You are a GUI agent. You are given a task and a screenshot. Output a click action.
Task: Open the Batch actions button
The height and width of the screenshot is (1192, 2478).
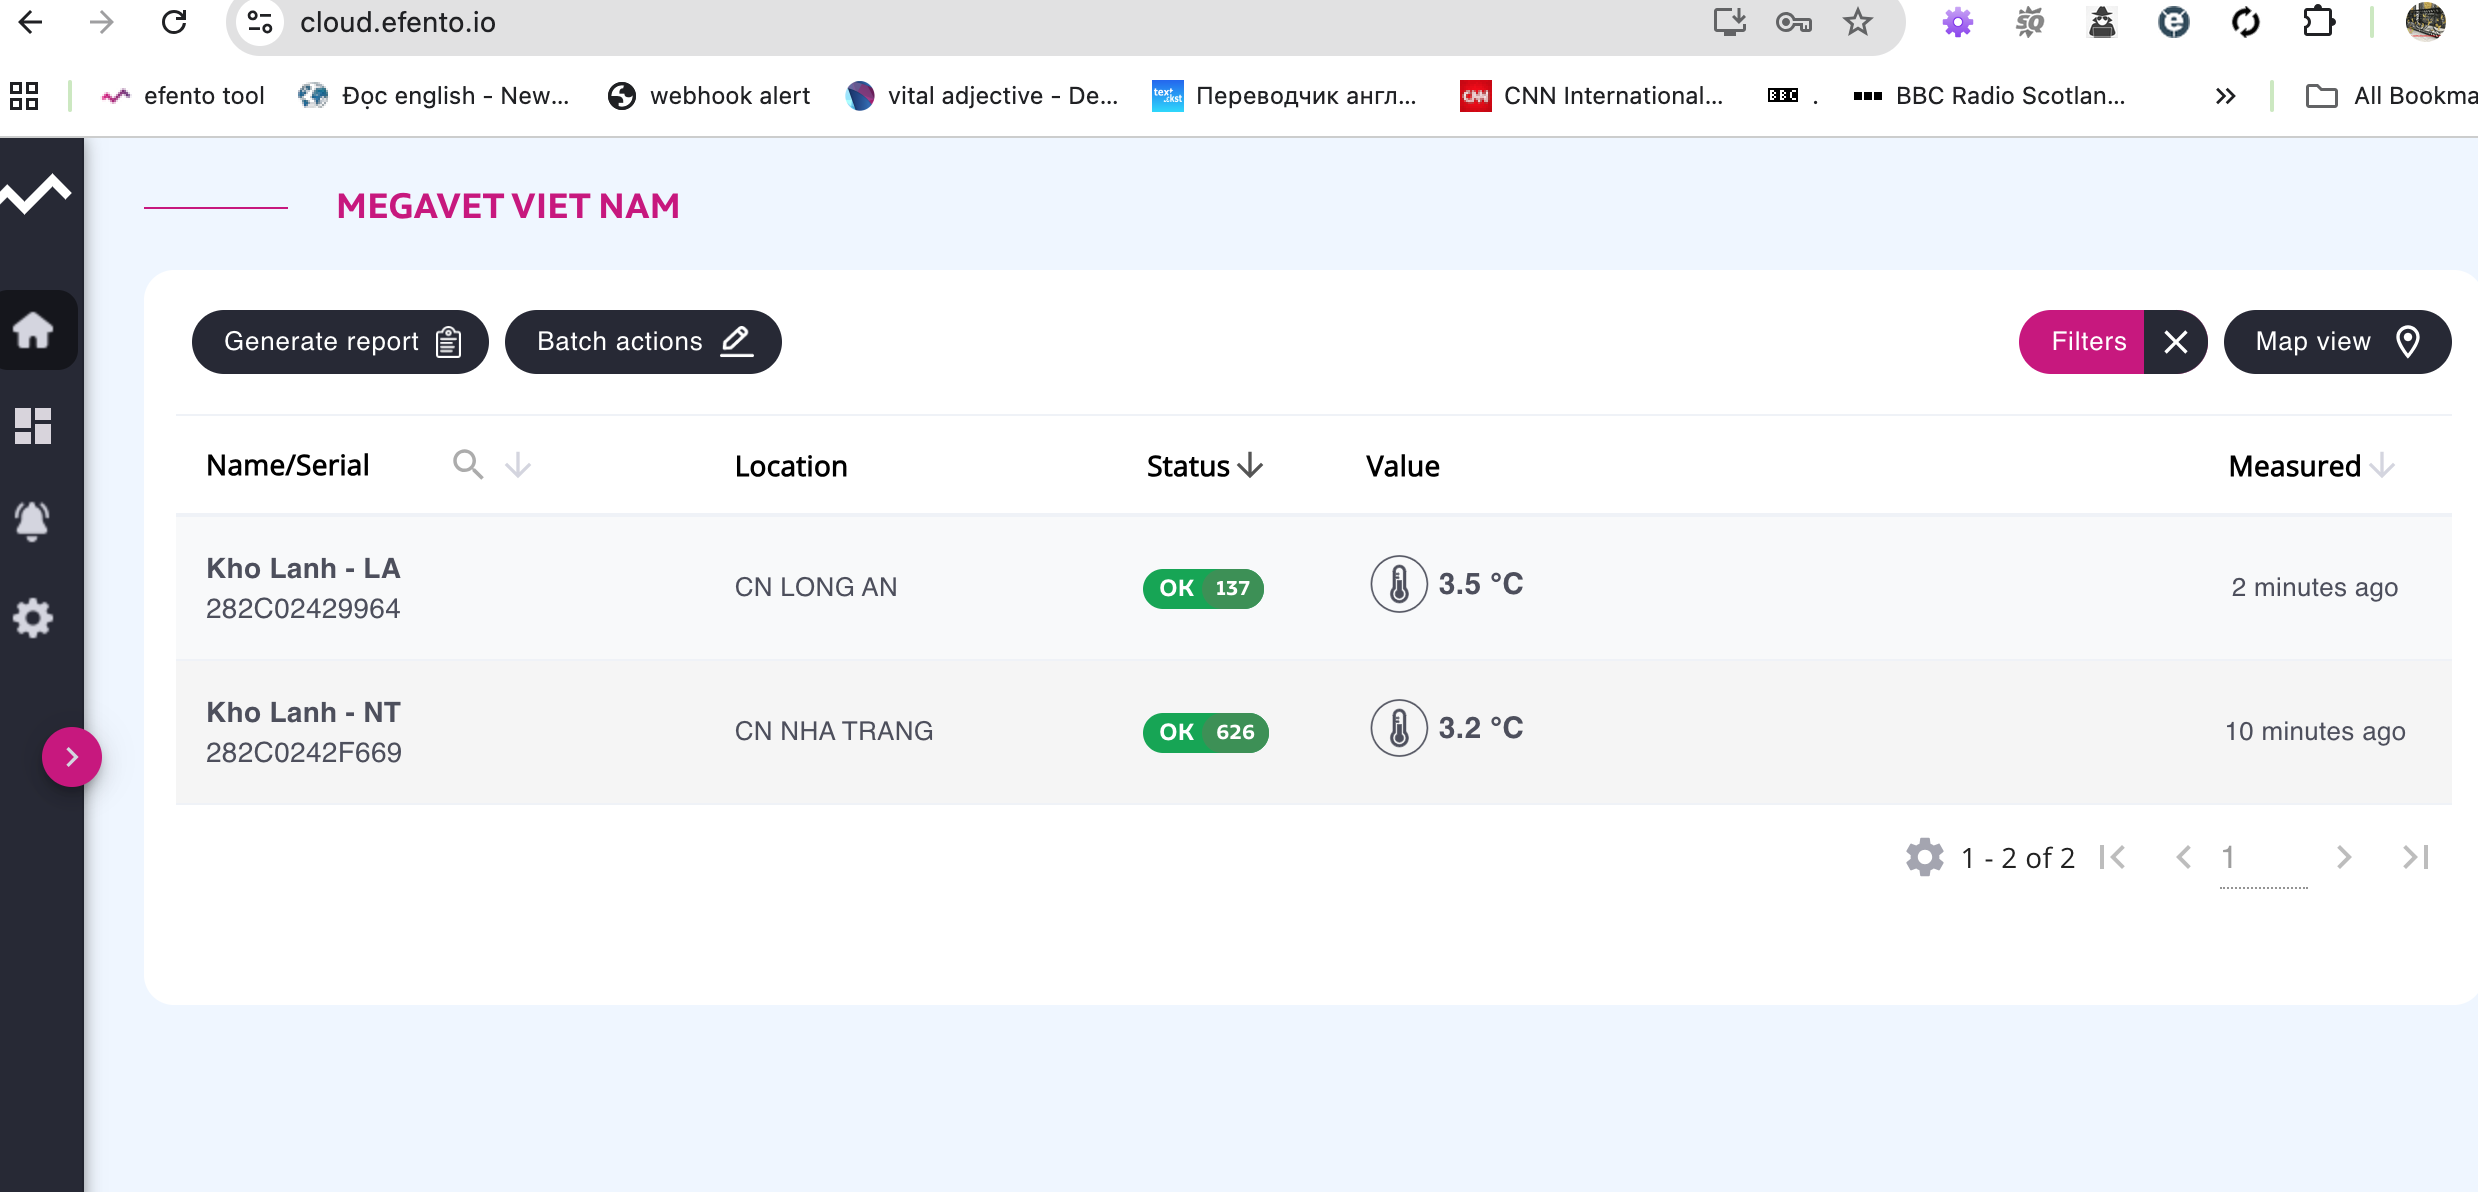coord(643,342)
